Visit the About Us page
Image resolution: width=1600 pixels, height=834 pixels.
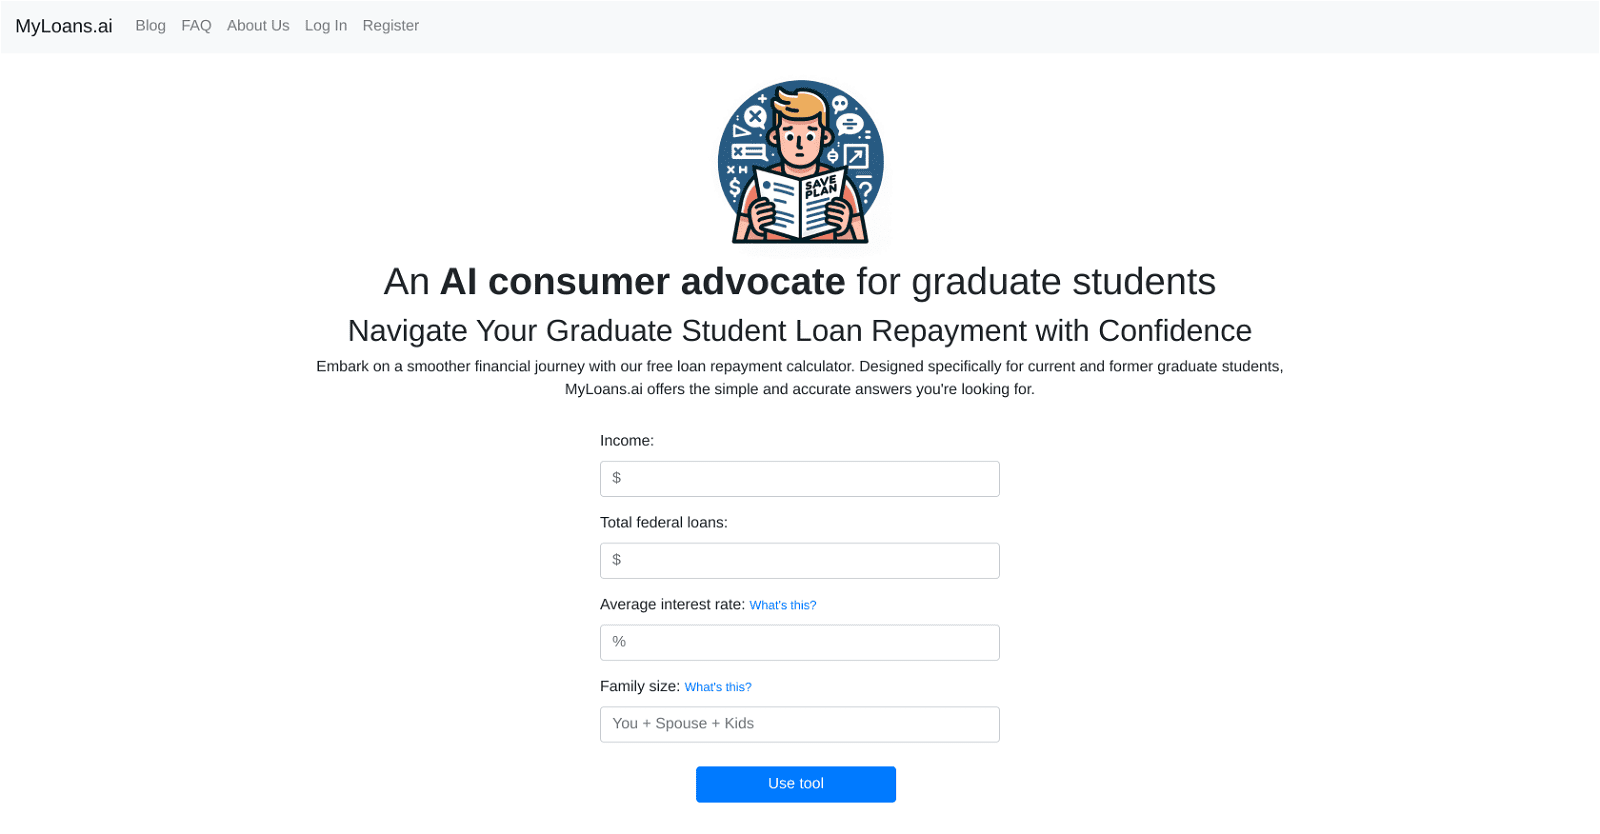[258, 26]
